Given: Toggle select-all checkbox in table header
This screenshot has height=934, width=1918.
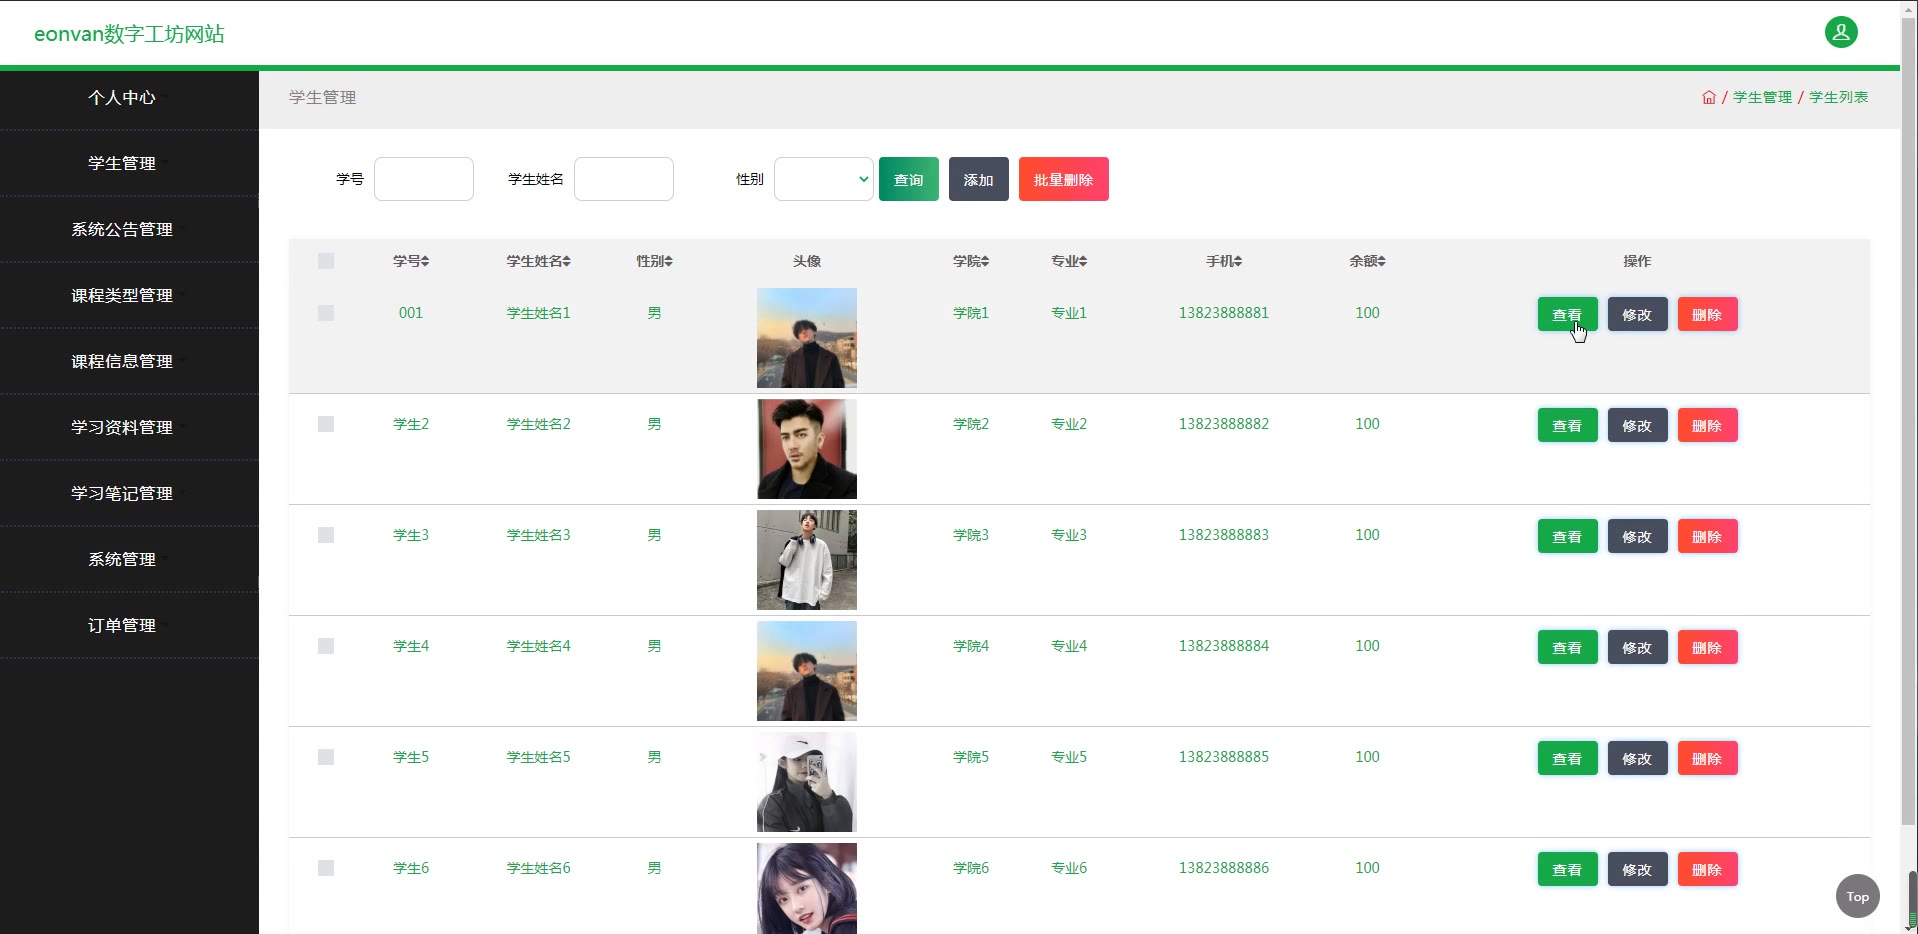Looking at the screenshot, I should [326, 261].
